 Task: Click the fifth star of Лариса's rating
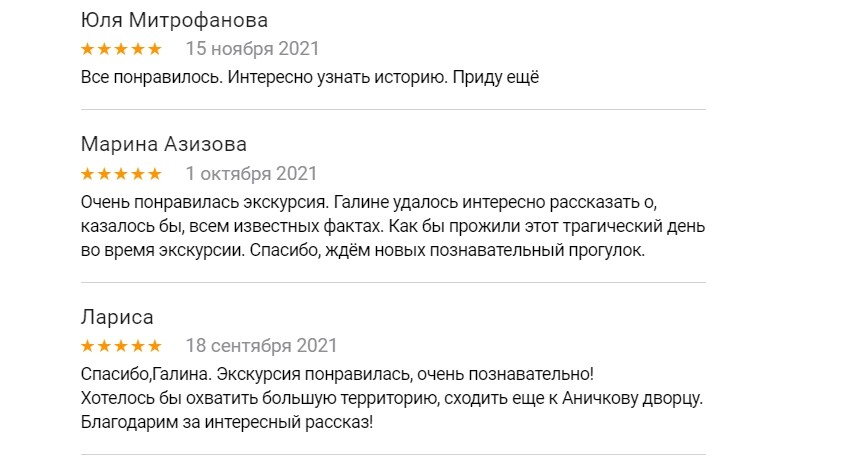pos(154,346)
